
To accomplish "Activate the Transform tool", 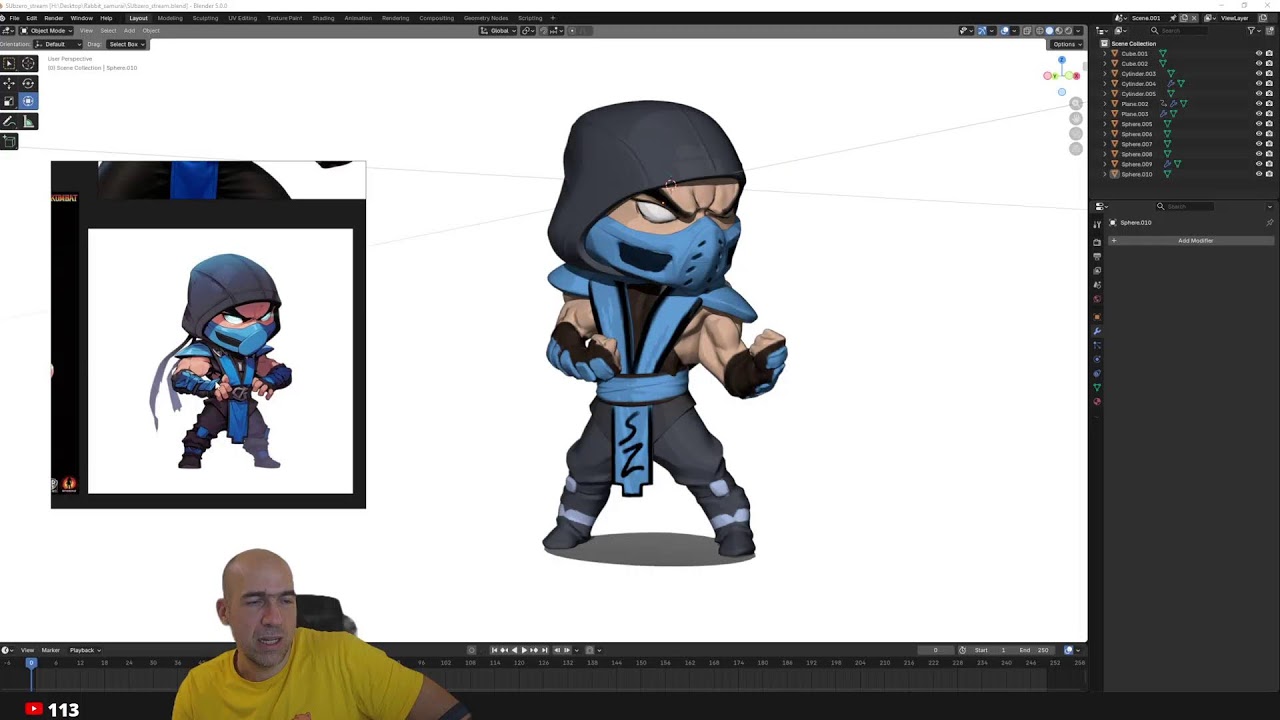I will point(28,101).
